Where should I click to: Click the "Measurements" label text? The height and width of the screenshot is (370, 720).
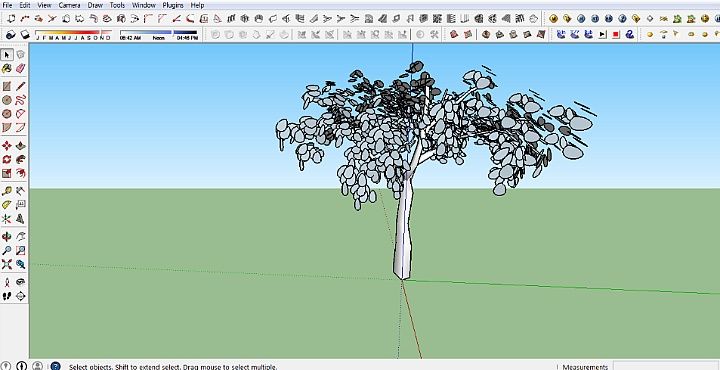click(585, 367)
